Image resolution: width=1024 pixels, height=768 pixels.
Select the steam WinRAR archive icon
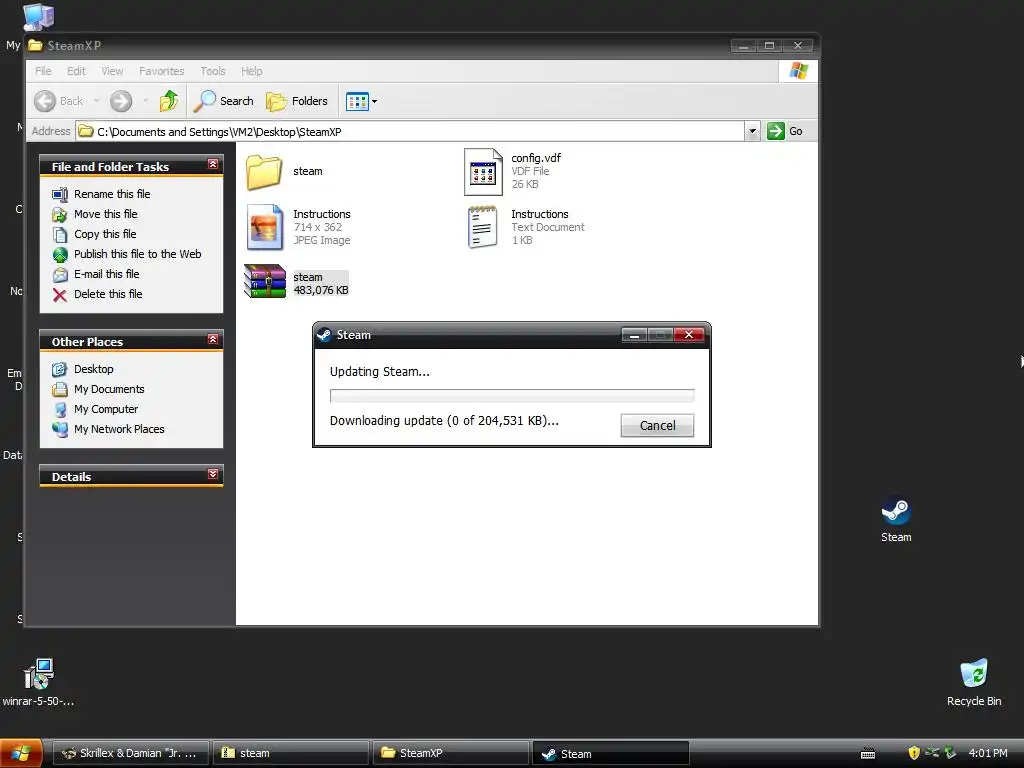[265, 281]
